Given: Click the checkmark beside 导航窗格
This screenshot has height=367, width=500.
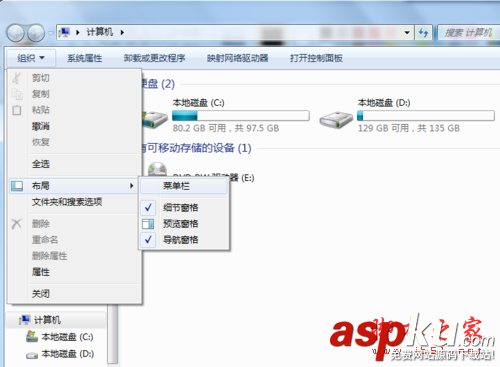Looking at the screenshot, I should (x=148, y=240).
